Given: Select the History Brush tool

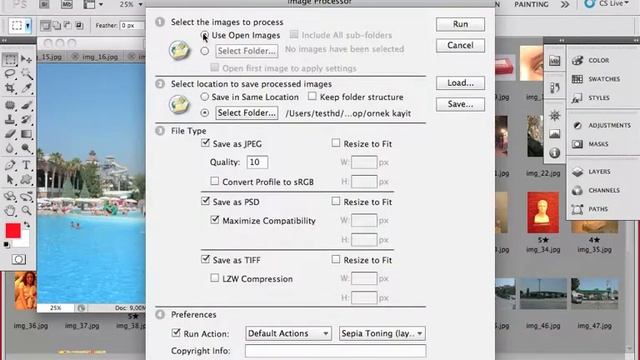Looking at the screenshot, I should (x=27, y=120).
